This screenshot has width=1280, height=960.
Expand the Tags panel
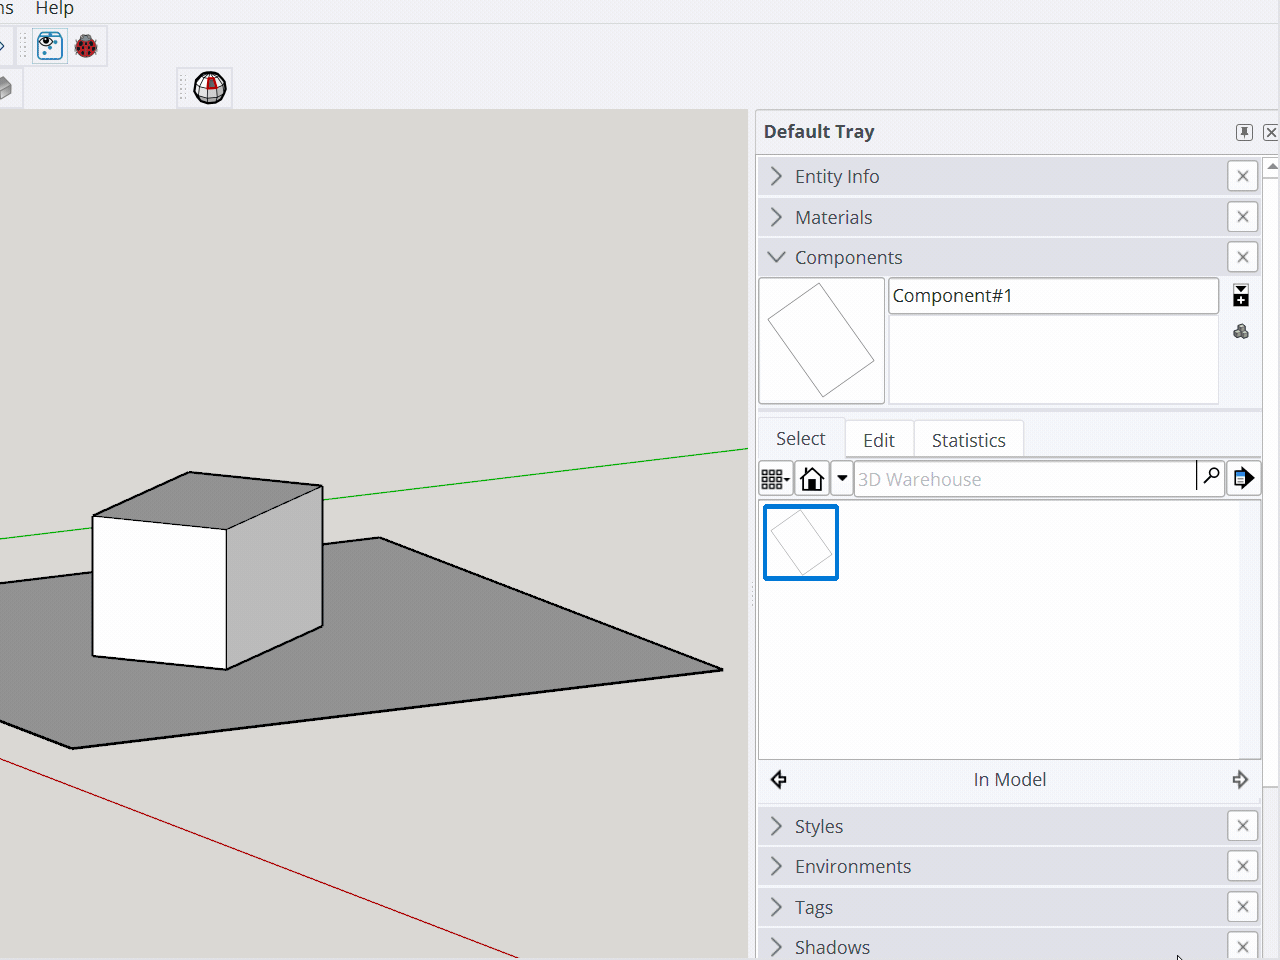click(x=777, y=907)
